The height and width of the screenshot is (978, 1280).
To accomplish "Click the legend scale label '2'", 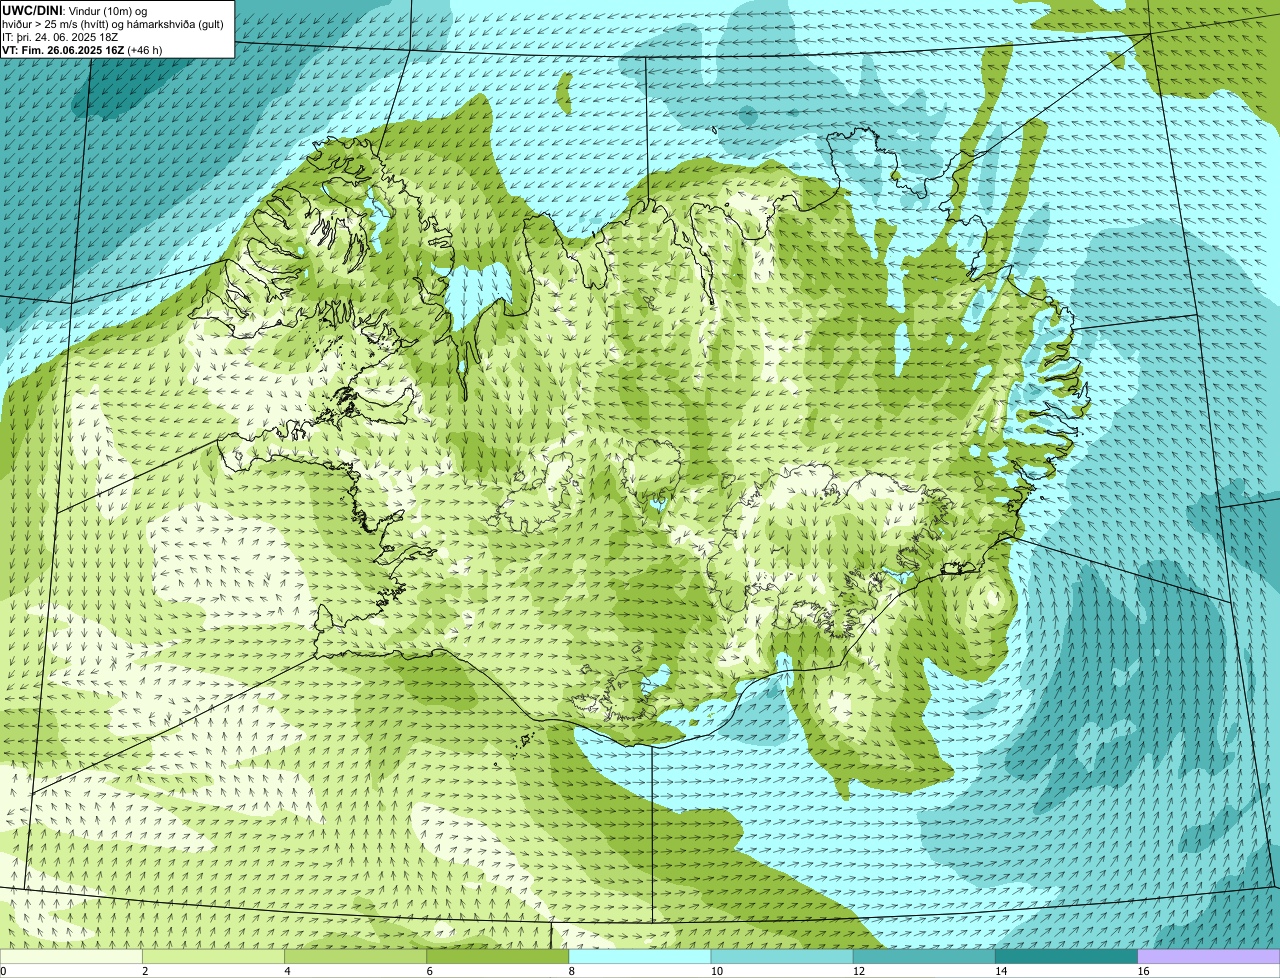I will [145, 971].
